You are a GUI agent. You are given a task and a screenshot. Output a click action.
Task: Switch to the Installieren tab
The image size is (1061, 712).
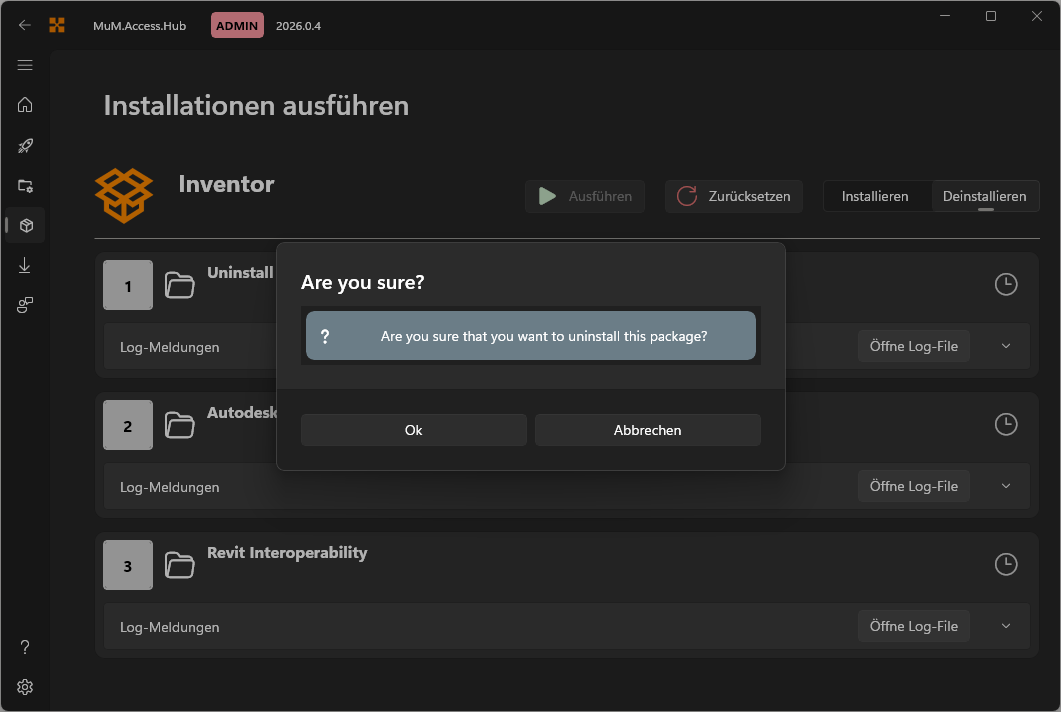pyautogui.click(x=877, y=196)
